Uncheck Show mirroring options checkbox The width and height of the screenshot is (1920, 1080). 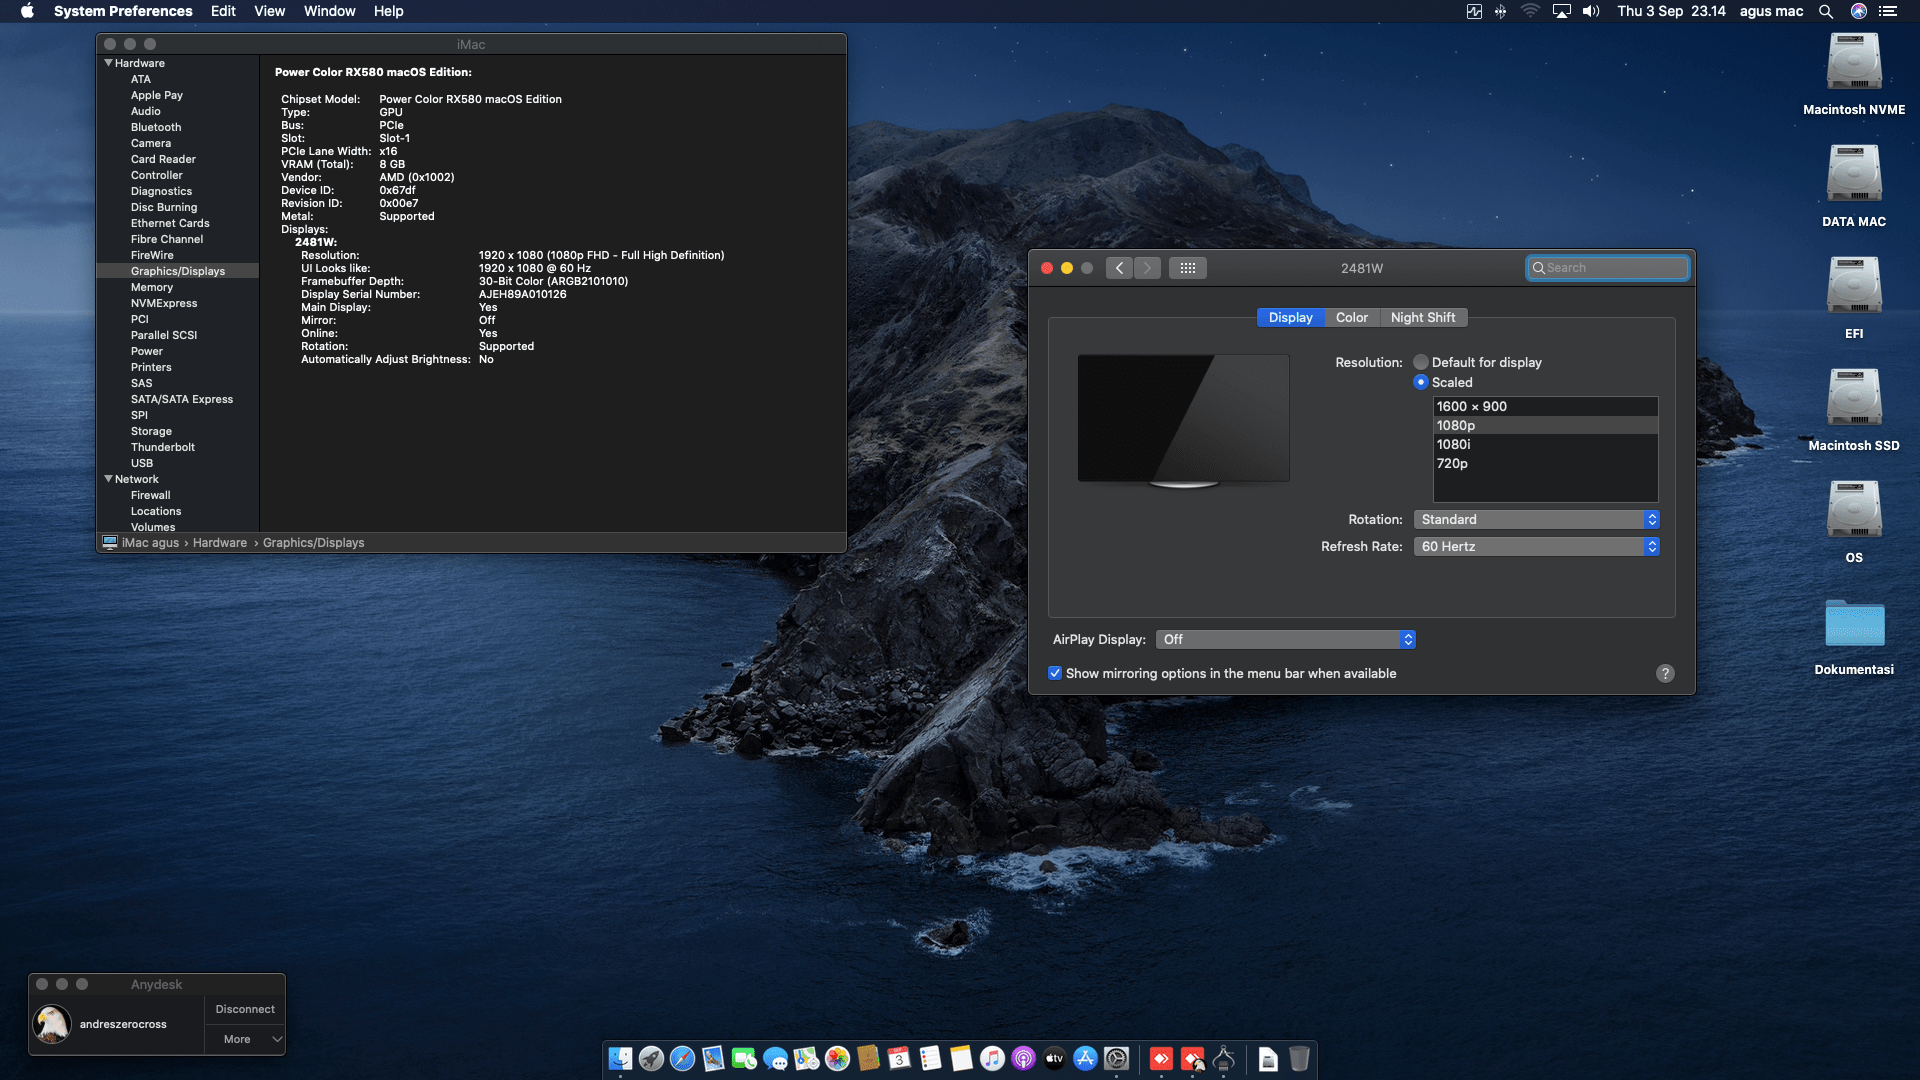point(1055,673)
